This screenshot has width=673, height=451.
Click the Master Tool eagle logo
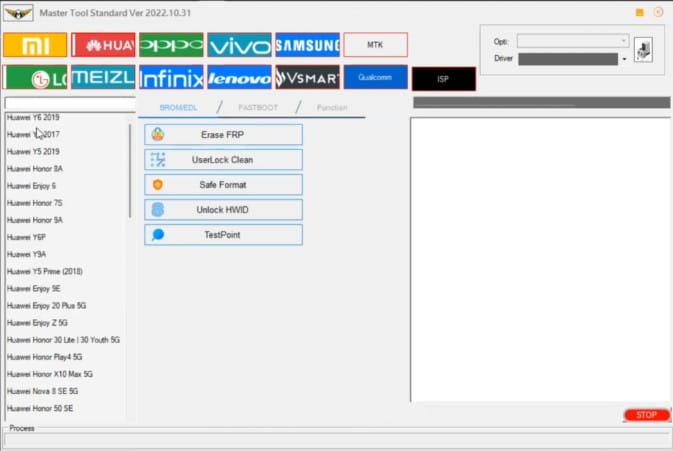click(x=18, y=13)
